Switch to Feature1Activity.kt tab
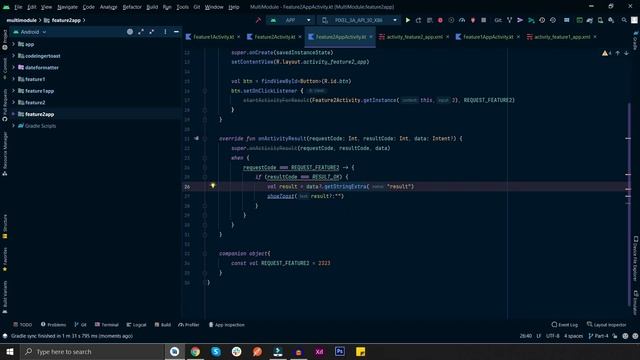Image resolution: width=640 pixels, height=360 pixels. 213,37
